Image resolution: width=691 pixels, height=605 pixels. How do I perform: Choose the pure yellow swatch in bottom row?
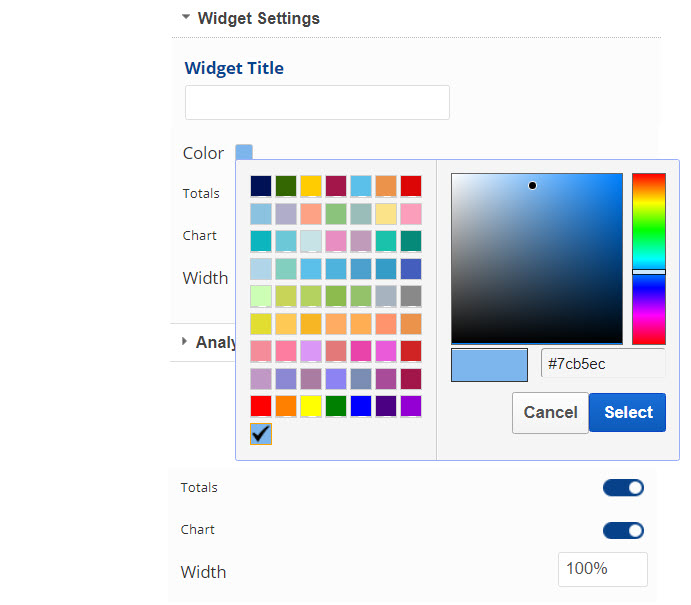(x=311, y=406)
